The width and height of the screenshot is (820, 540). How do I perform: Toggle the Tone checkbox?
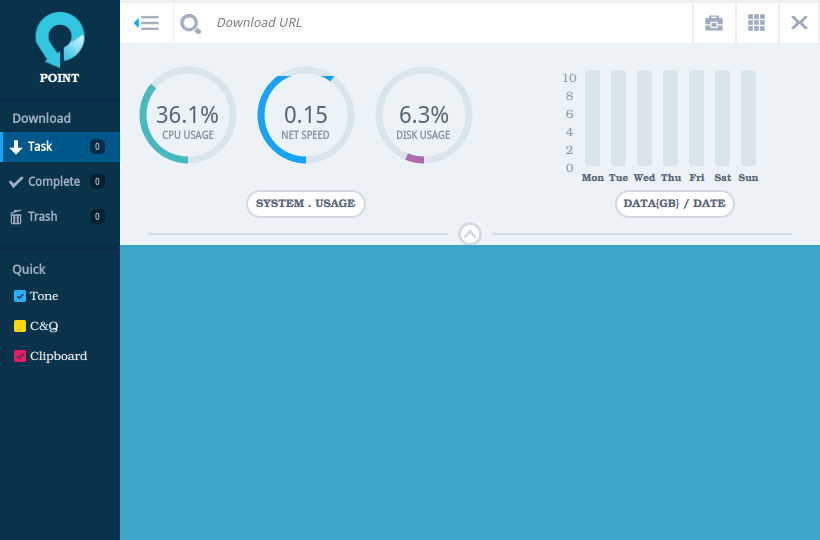point(20,296)
